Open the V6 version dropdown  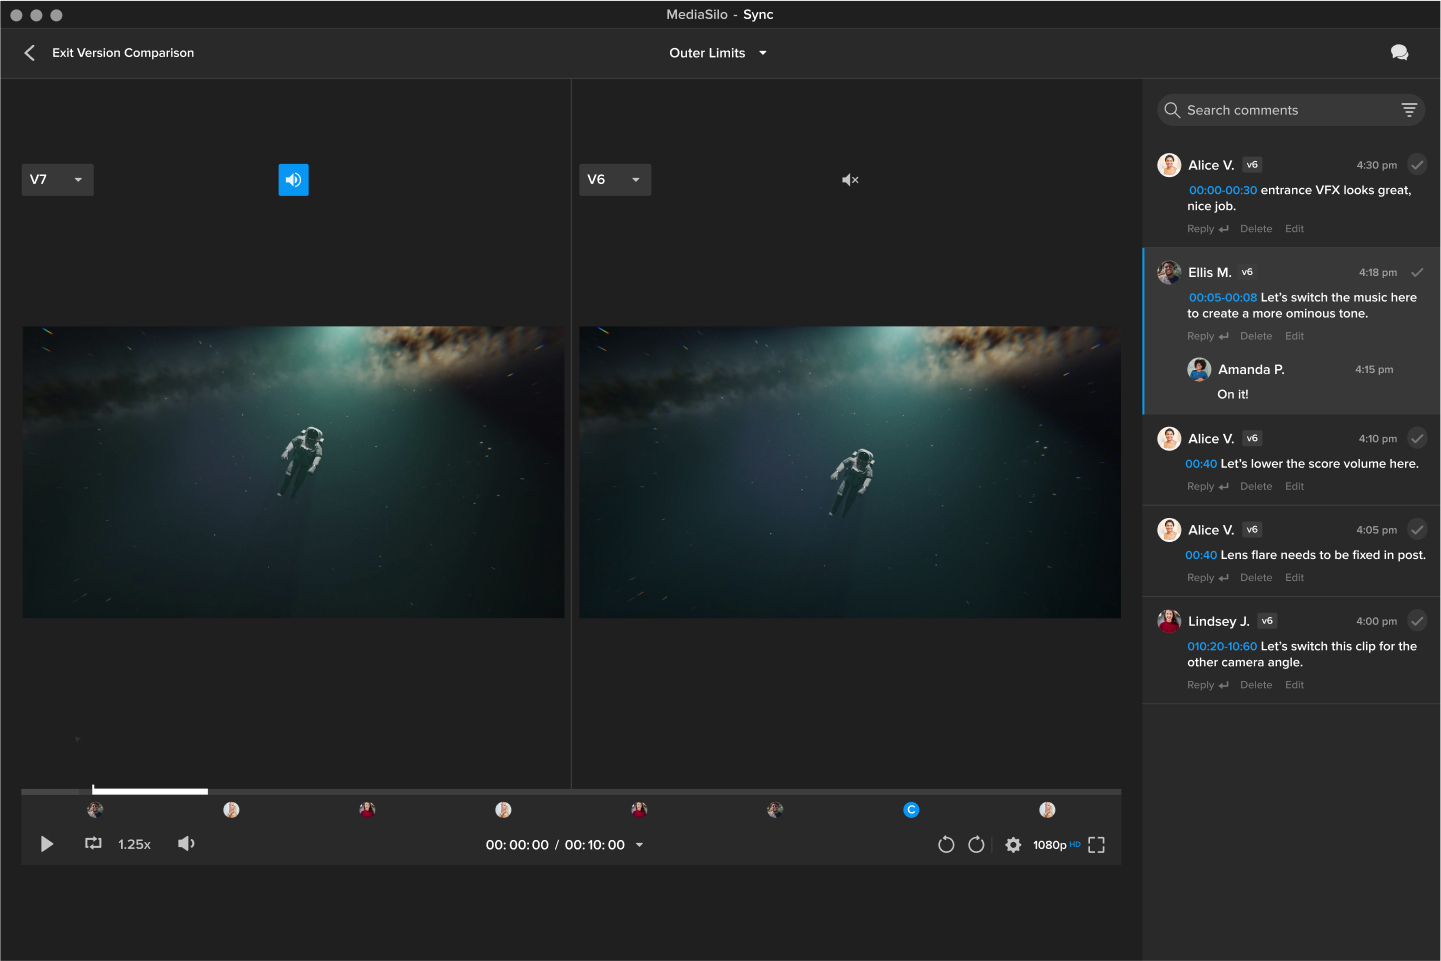pyautogui.click(x=614, y=179)
